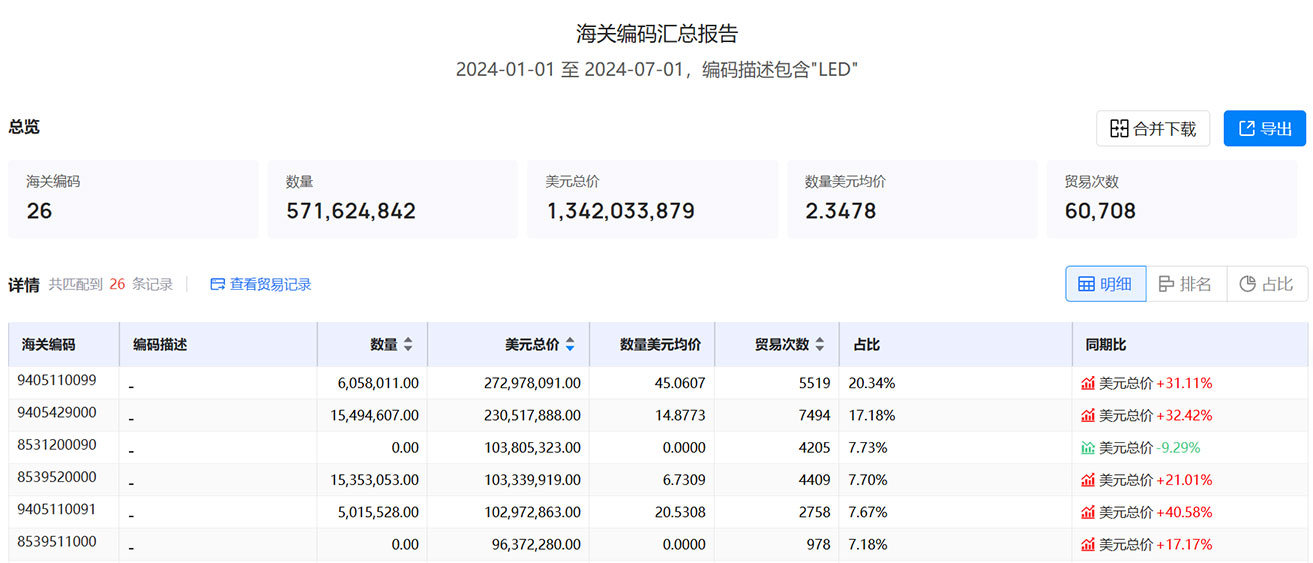Screen dimensions: 1313x563
Task: Click share value 20.34%
Action: pyautogui.click(x=872, y=383)
